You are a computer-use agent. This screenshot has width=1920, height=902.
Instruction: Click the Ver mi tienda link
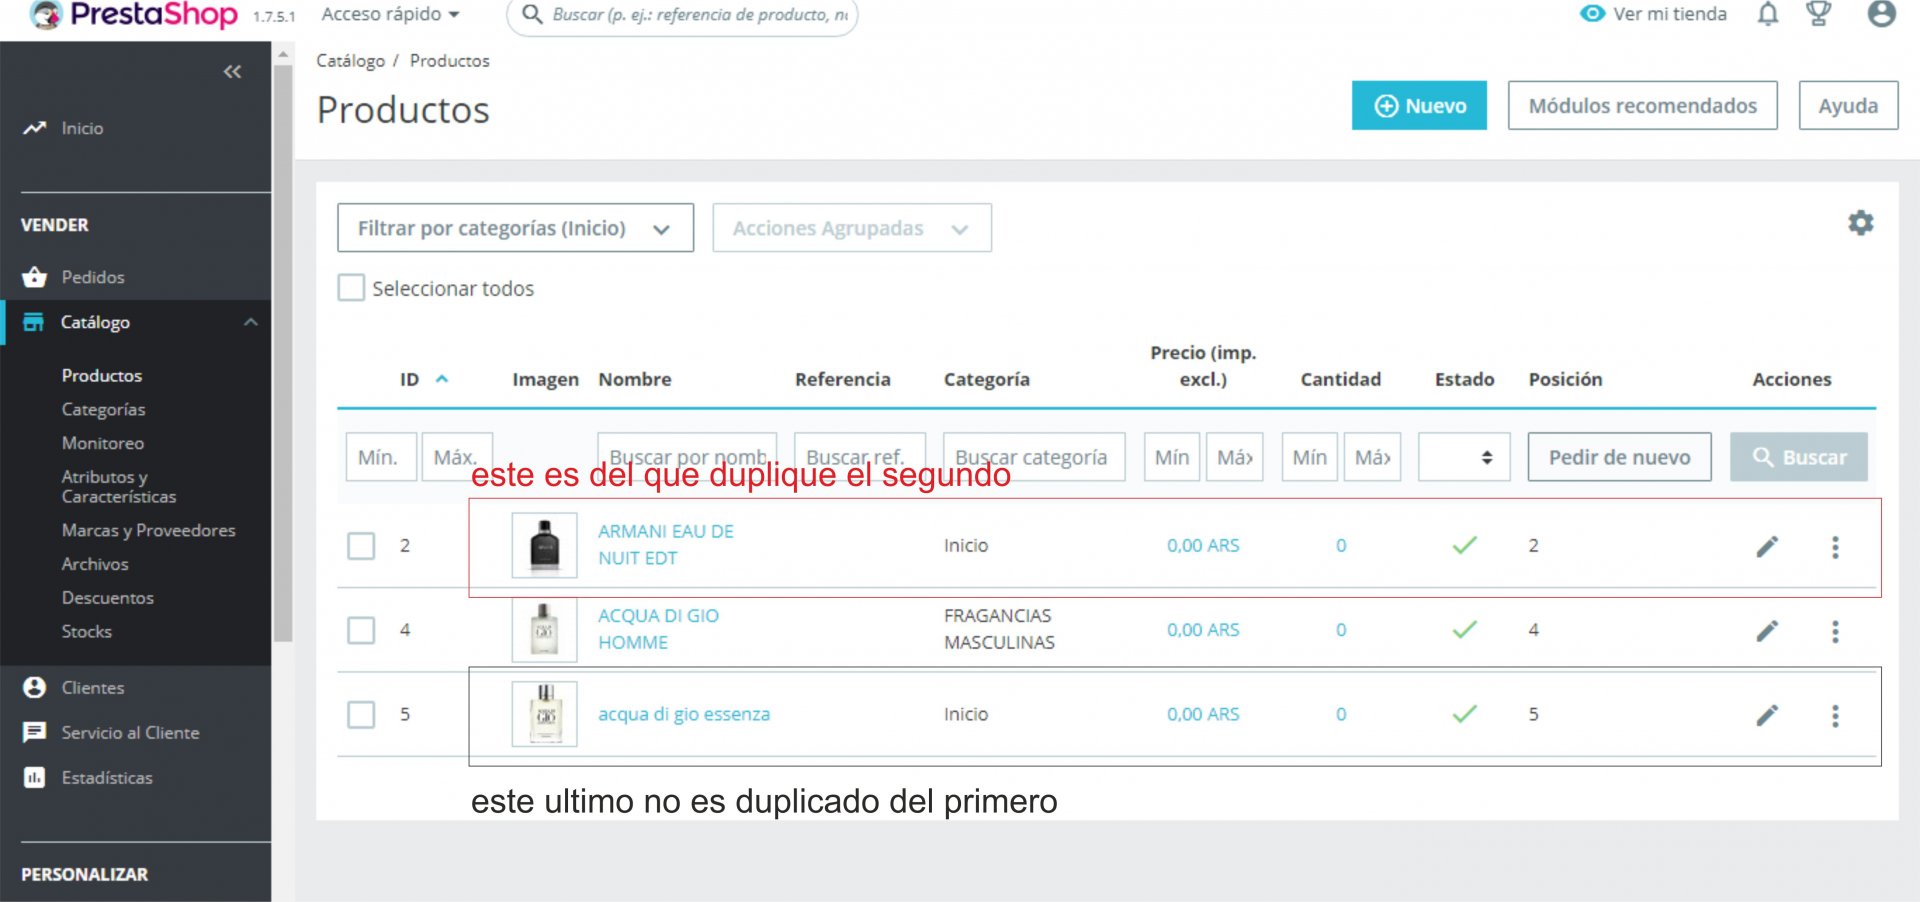click(1670, 14)
